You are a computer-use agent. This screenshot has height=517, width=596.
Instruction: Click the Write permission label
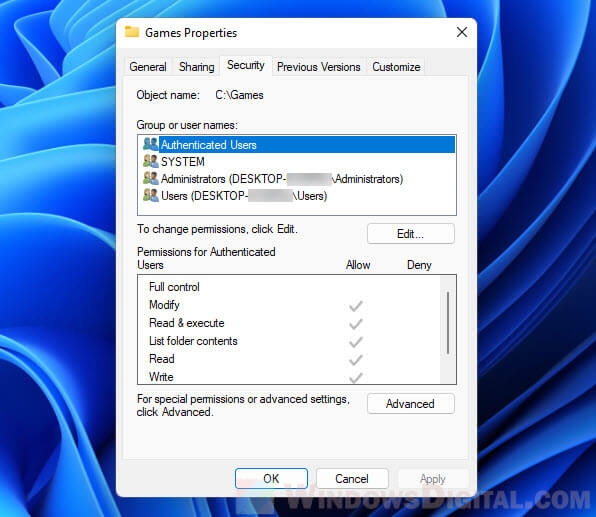[161, 377]
